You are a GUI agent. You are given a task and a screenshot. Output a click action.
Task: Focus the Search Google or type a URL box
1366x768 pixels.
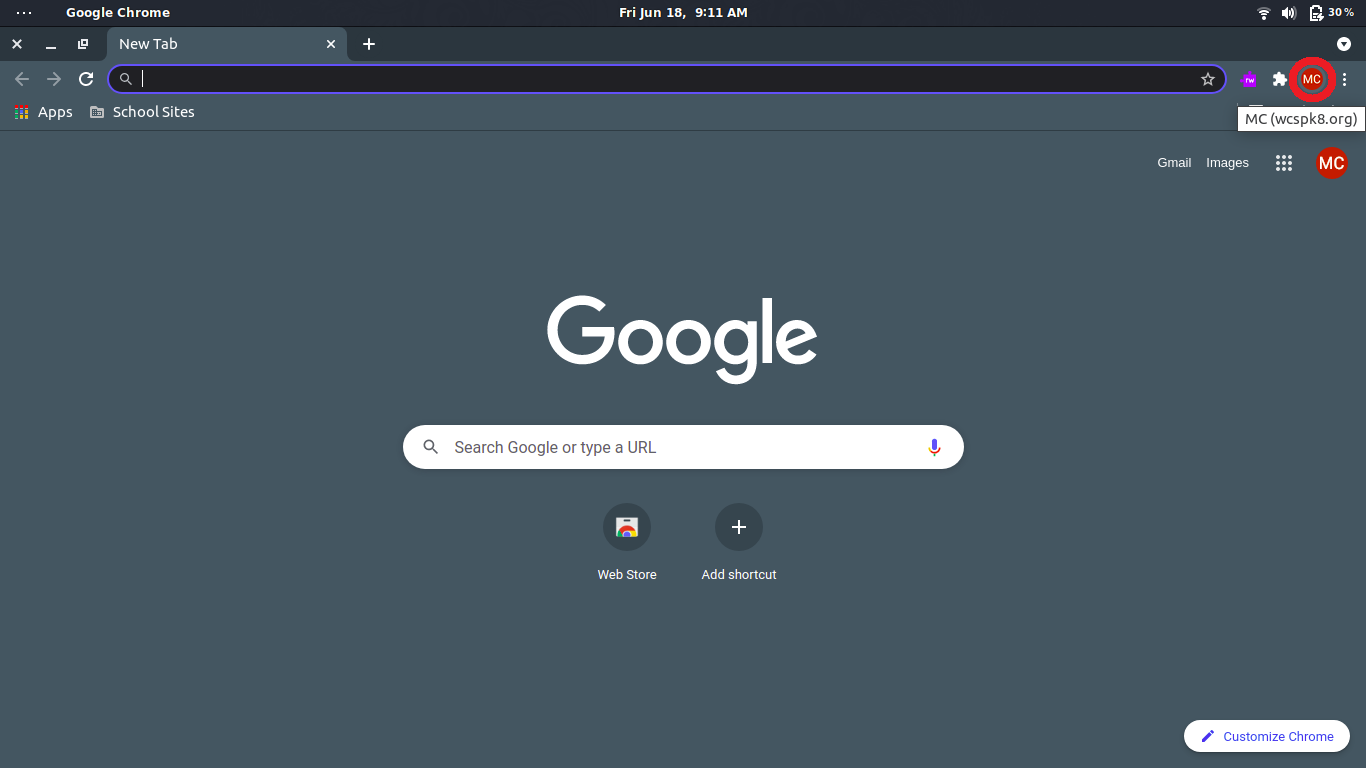pos(683,447)
